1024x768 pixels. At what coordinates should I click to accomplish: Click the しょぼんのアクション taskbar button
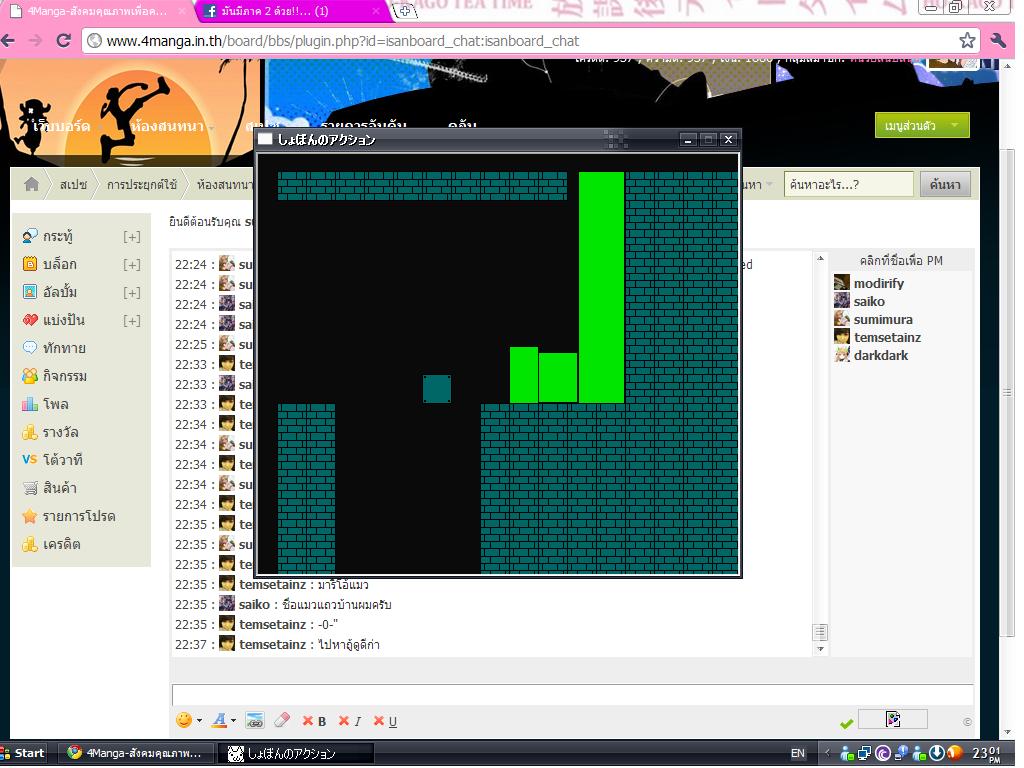[296, 754]
